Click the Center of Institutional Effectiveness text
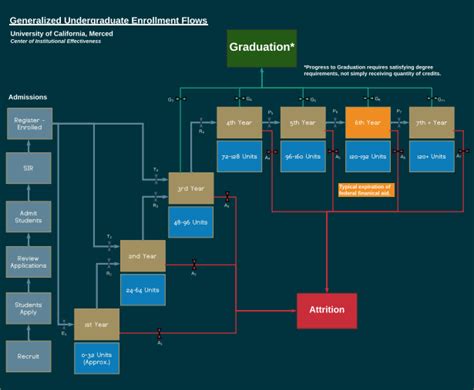Image resolution: width=474 pixels, height=390 pixels. tap(56, 41)
